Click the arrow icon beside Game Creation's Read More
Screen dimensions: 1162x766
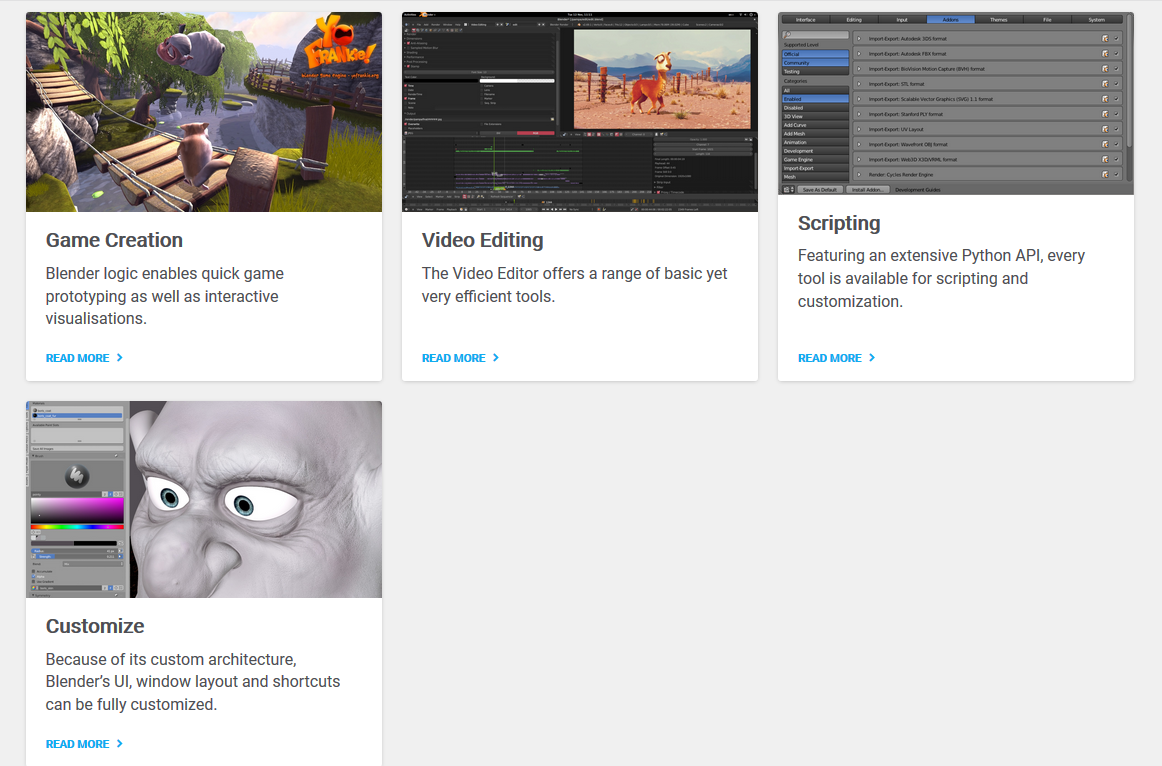click(x=119, y=358)
